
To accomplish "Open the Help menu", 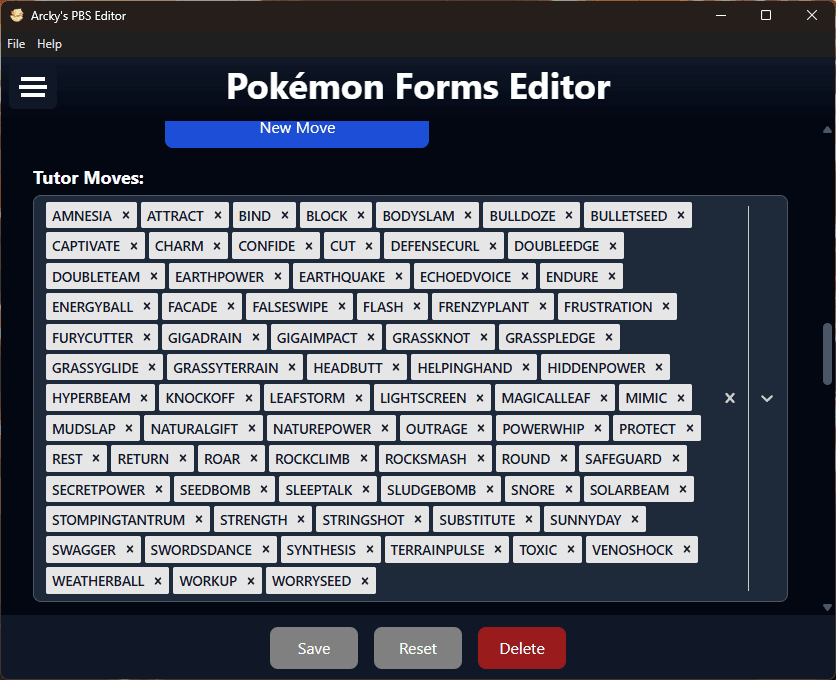I will click(x=49, y=44).
